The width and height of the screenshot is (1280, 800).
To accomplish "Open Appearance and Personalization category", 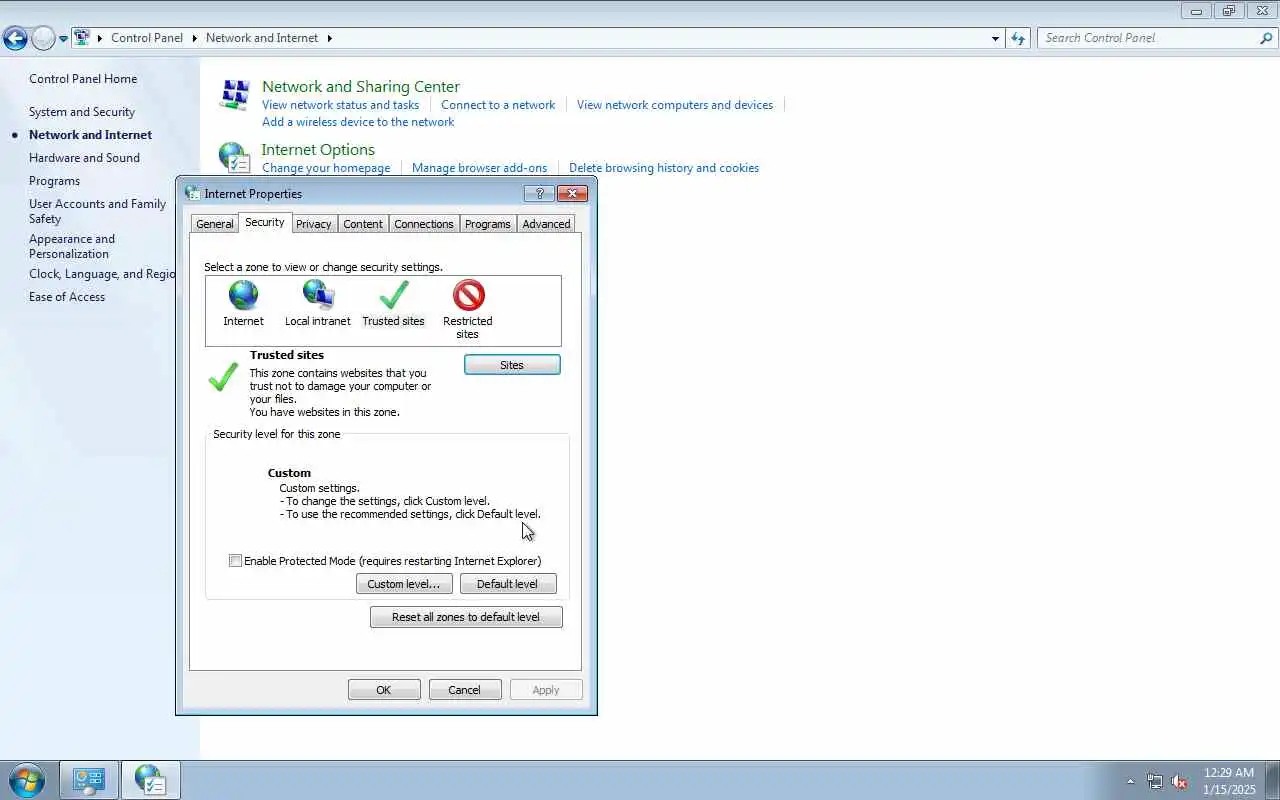I will [x=72, y=246].
